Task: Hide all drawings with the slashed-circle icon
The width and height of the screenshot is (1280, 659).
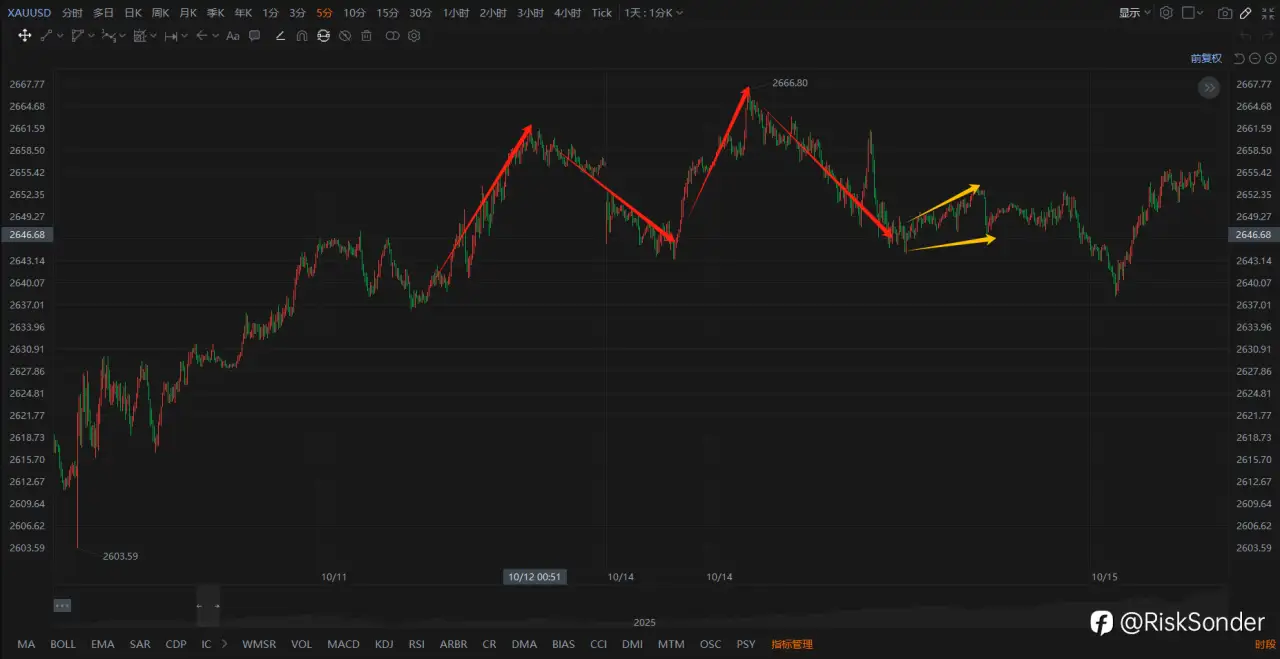Action: [345, 35]
